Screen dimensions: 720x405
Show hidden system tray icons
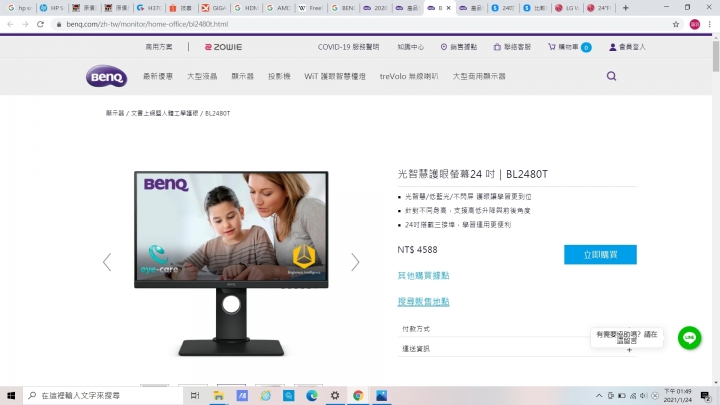click(x=599, y=396)
